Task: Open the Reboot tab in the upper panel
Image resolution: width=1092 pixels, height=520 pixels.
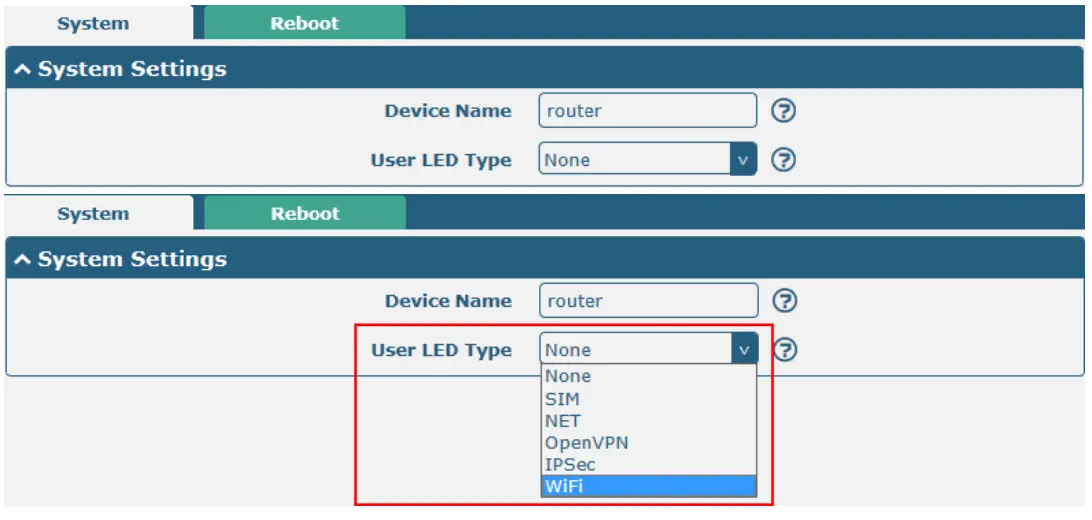Action: click(x=304, y=23)
